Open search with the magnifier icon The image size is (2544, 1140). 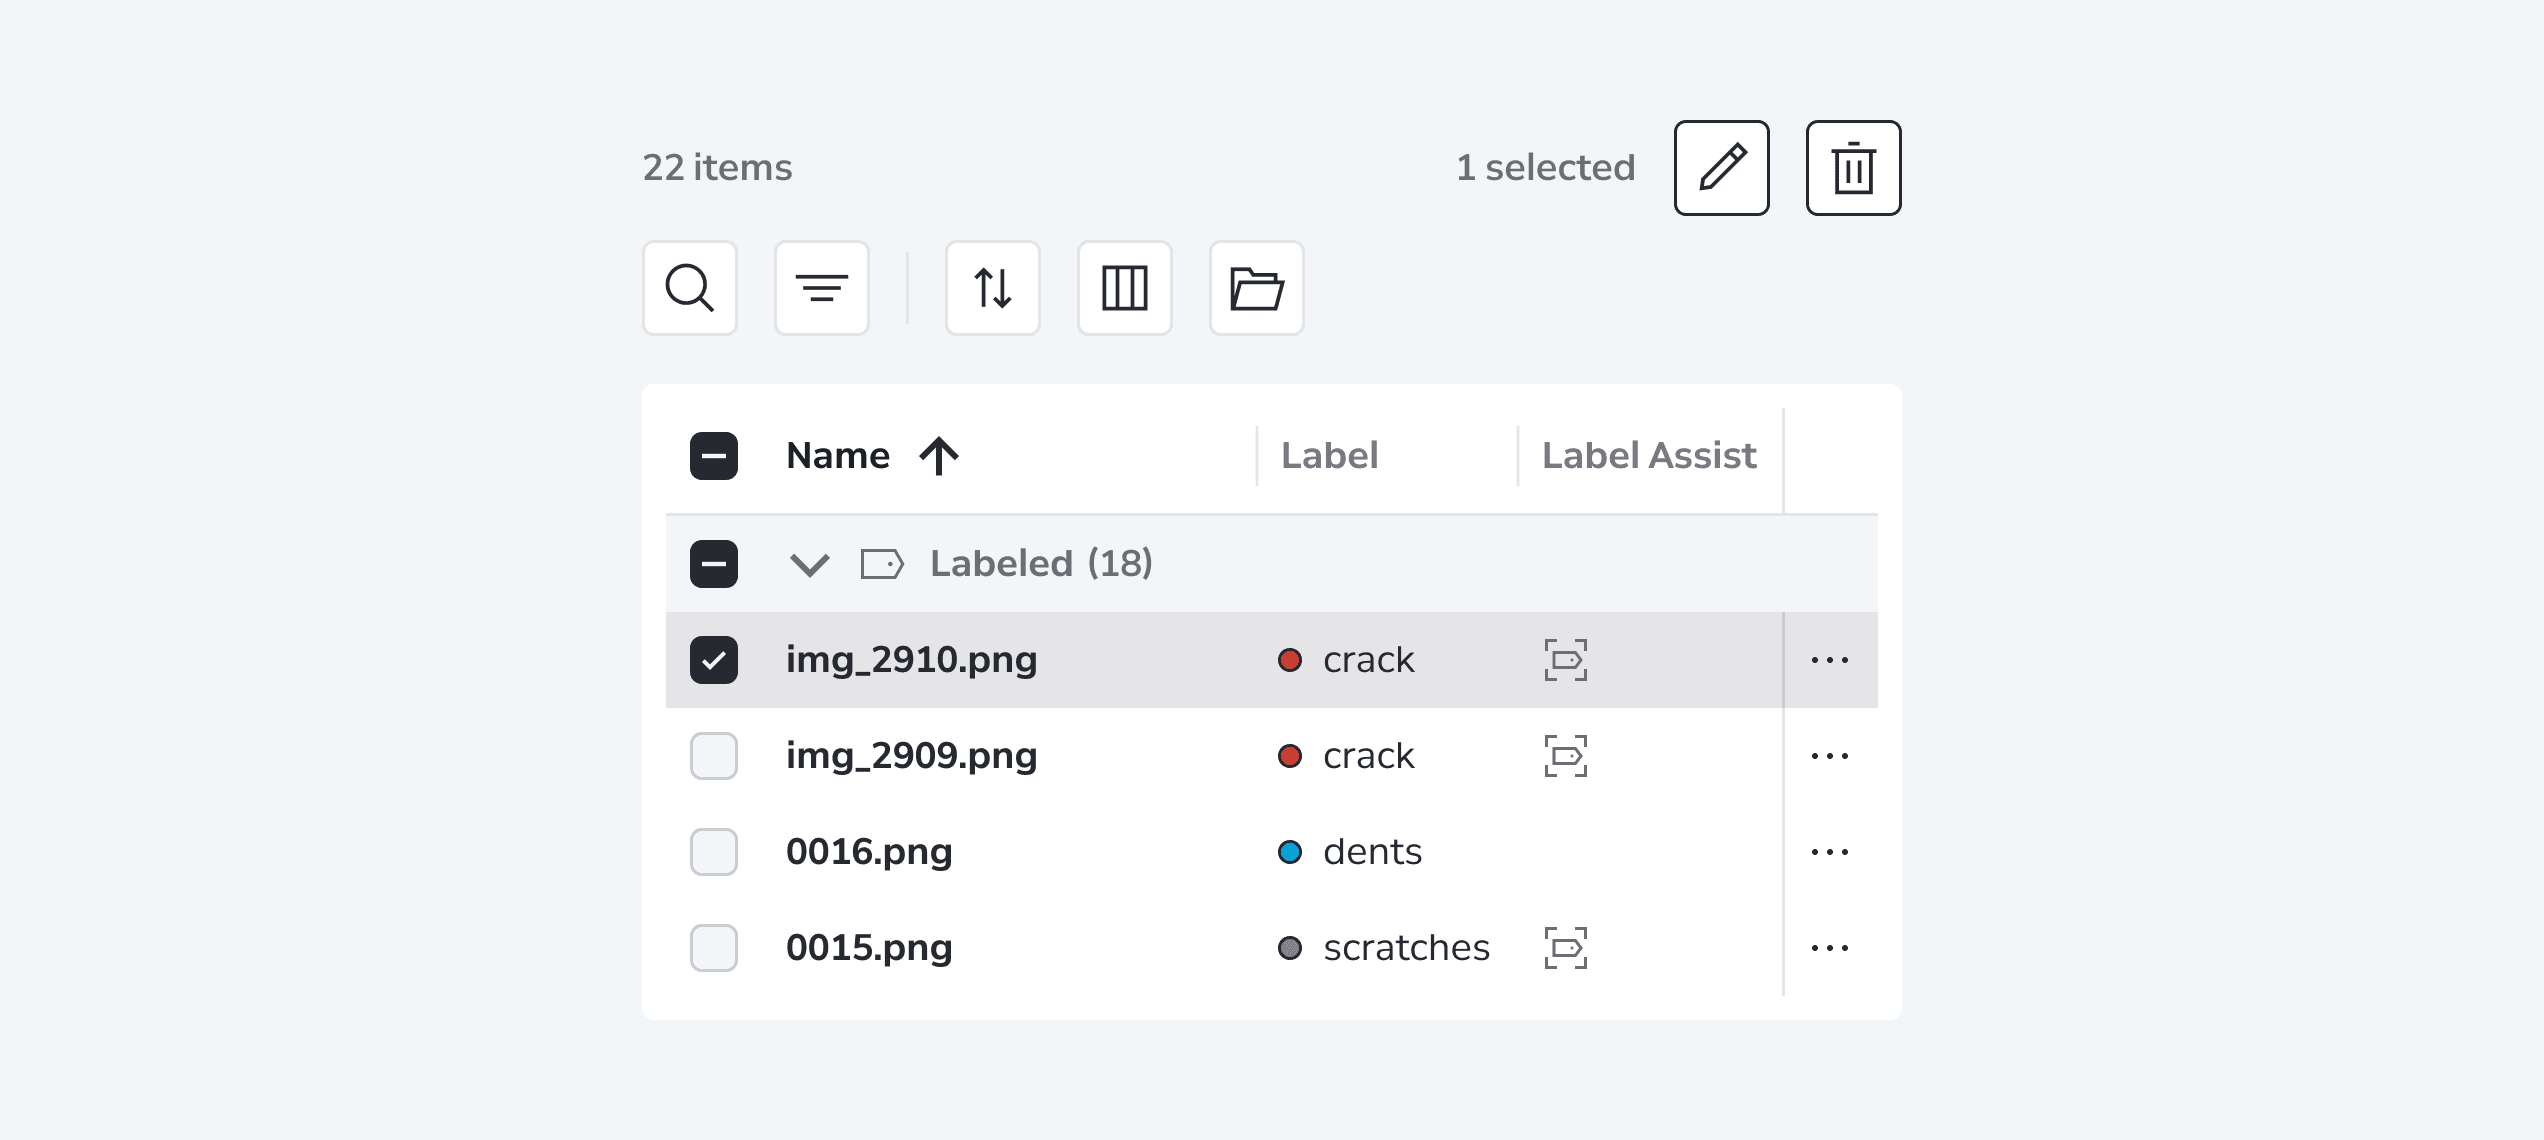pos(690,288)
